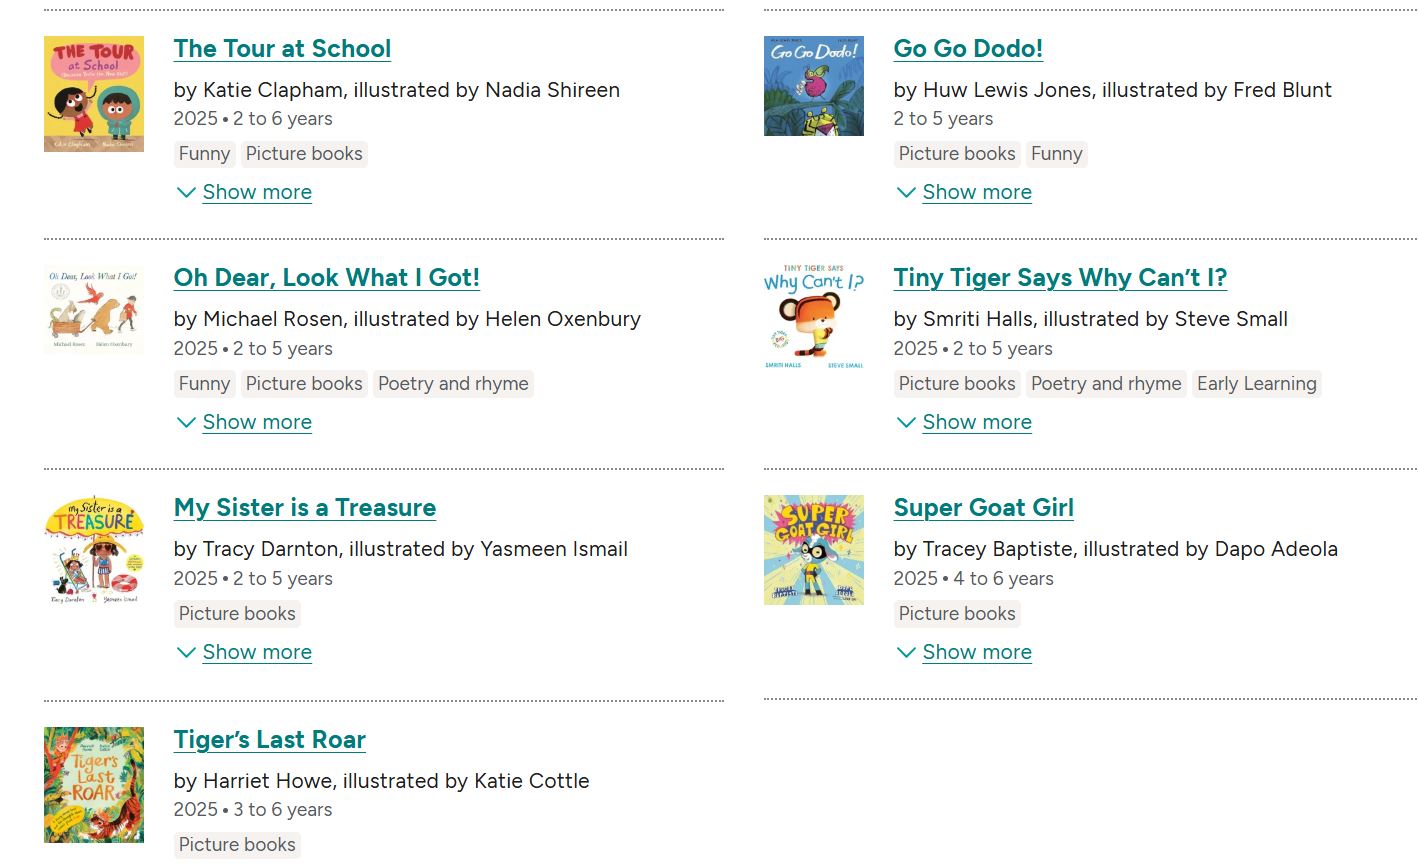Expand Show more under The Tour at School
Screen dimensions: 1418x864
tap(256, 192)
